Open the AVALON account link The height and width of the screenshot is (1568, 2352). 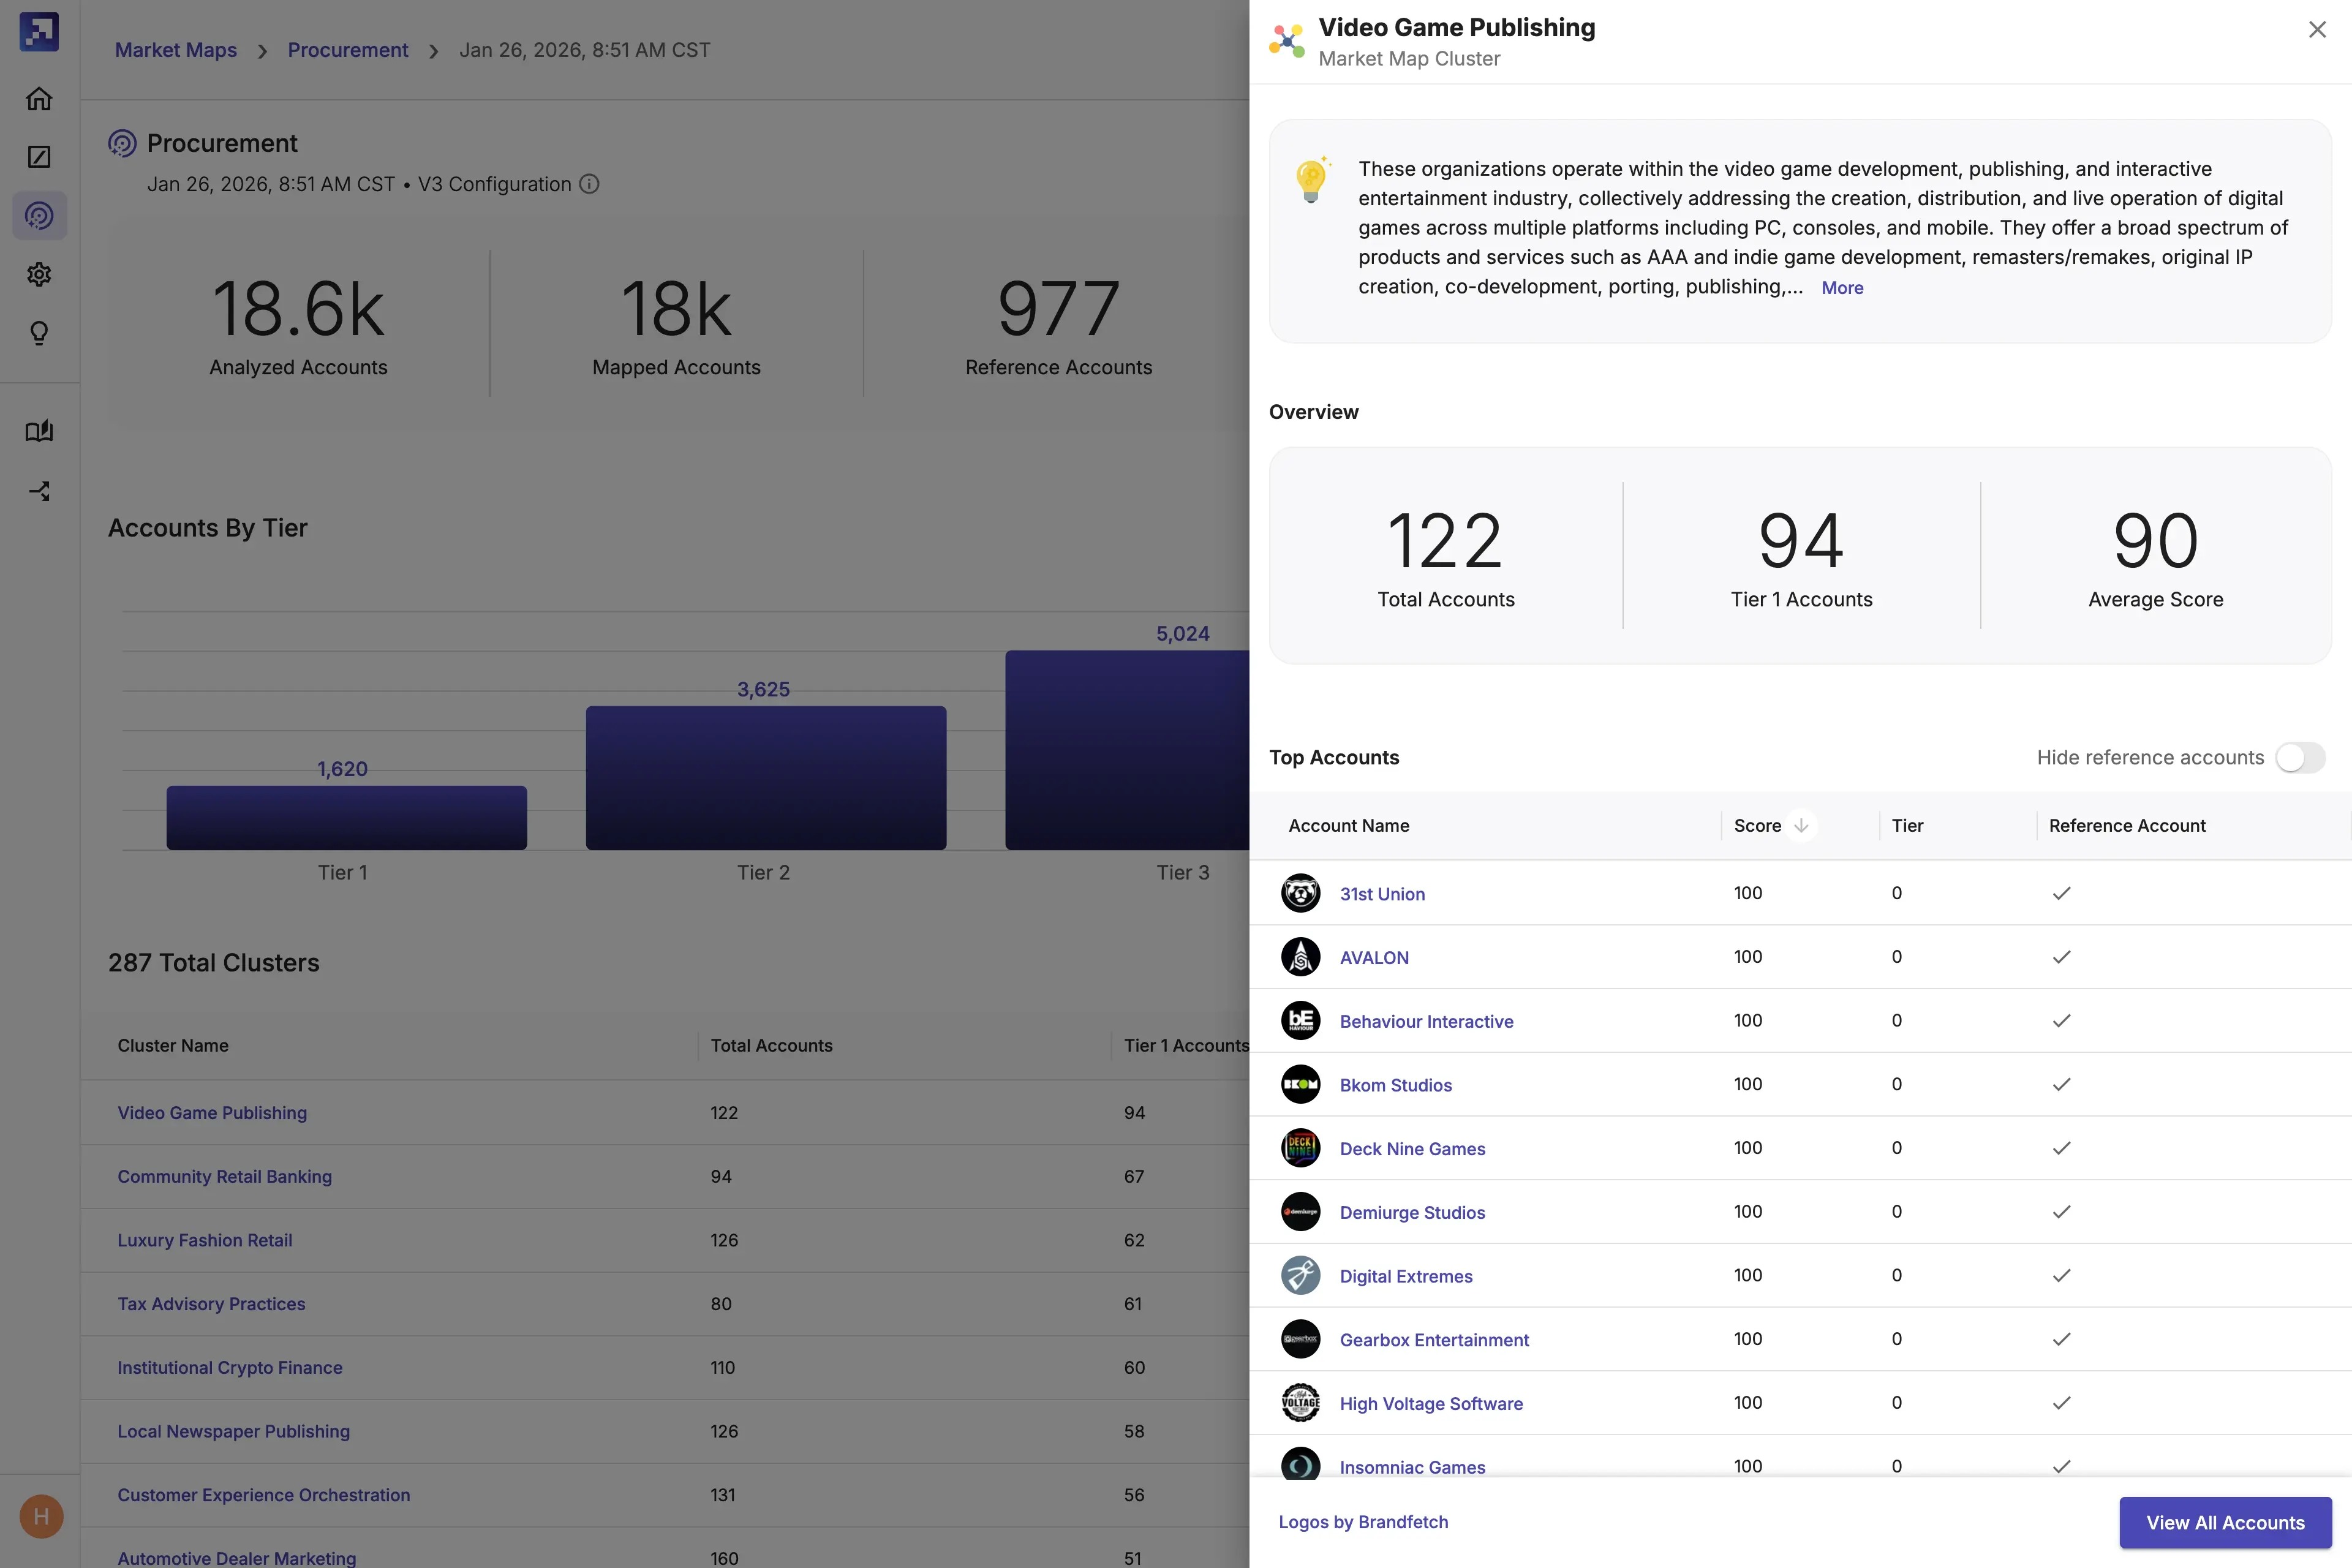[1374, 958]
